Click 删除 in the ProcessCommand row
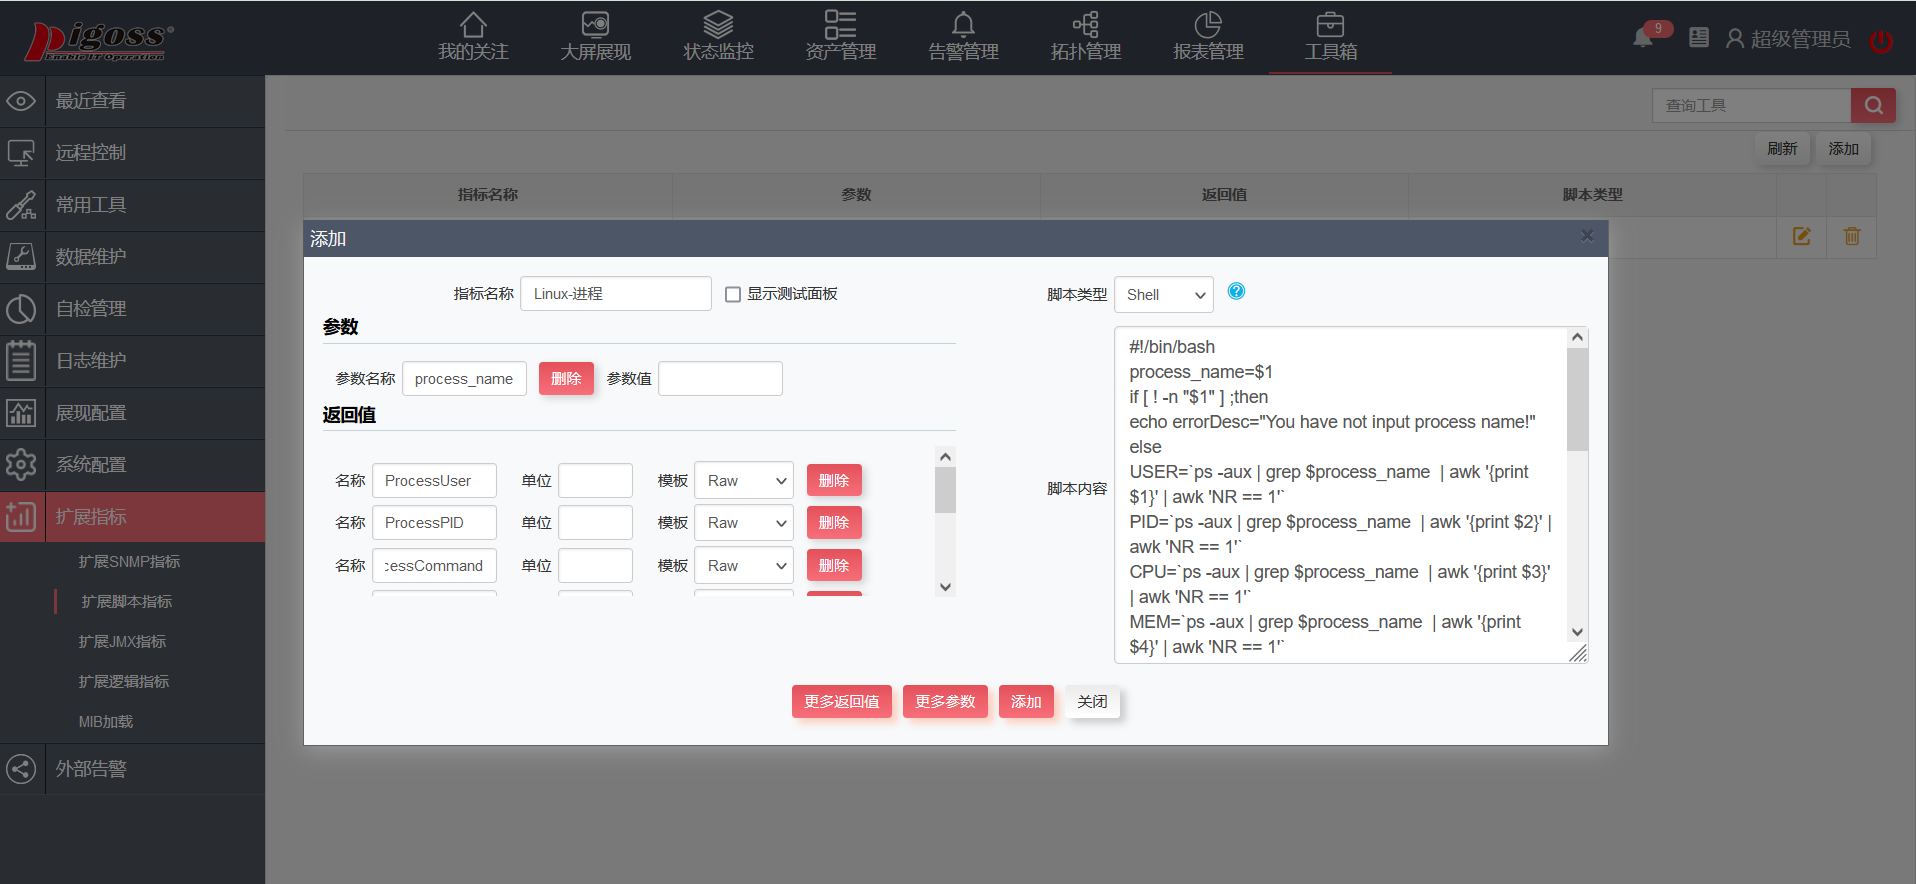Viewport: 1916px width, 884px height. [834, 566]
